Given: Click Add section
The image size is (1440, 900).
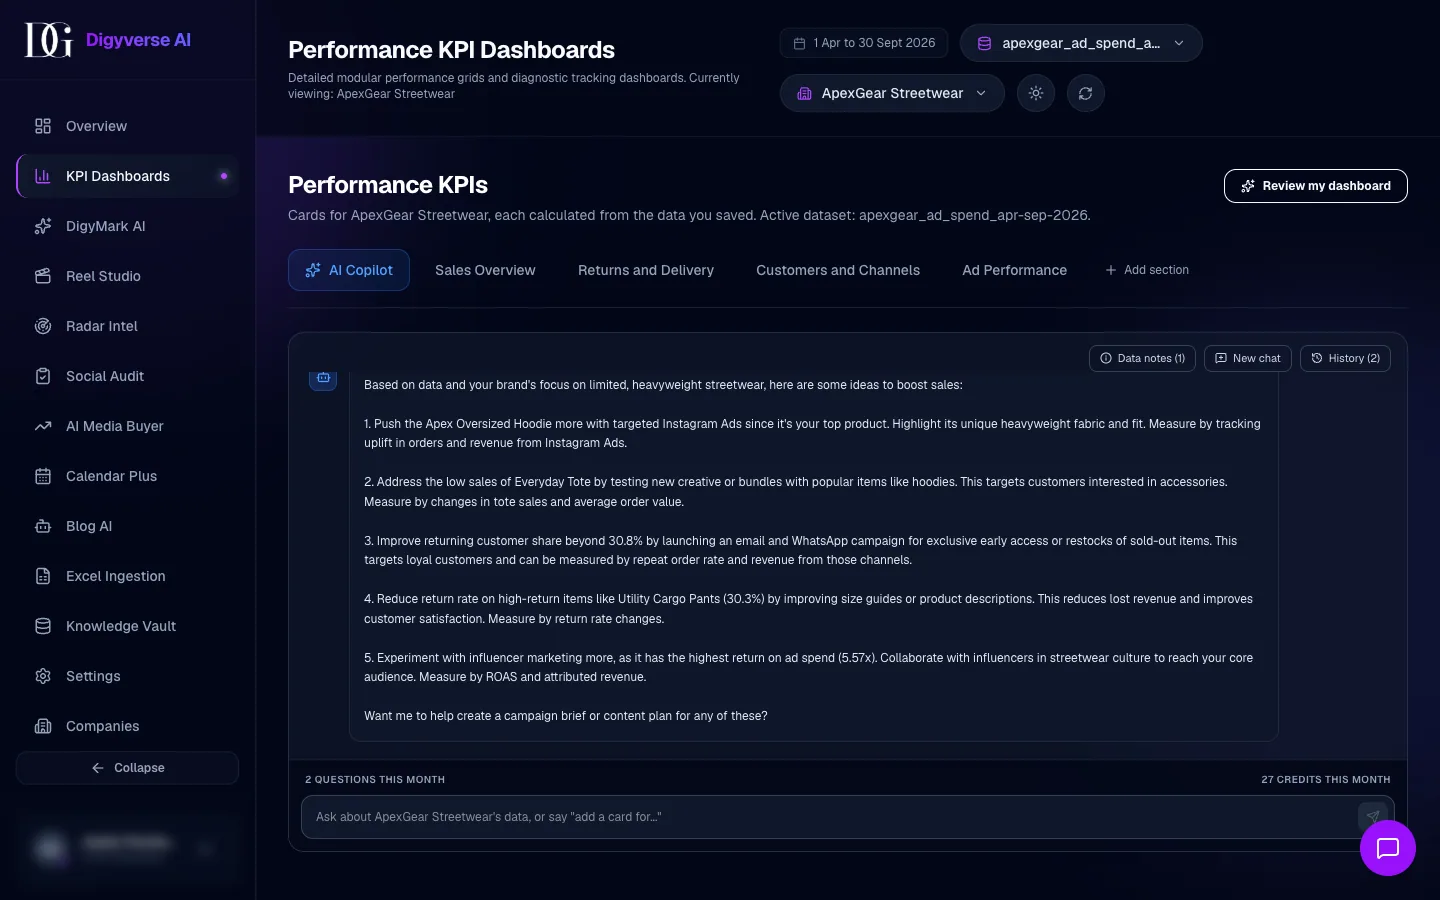Looking at the screenshot, I should coord(1147,270).
